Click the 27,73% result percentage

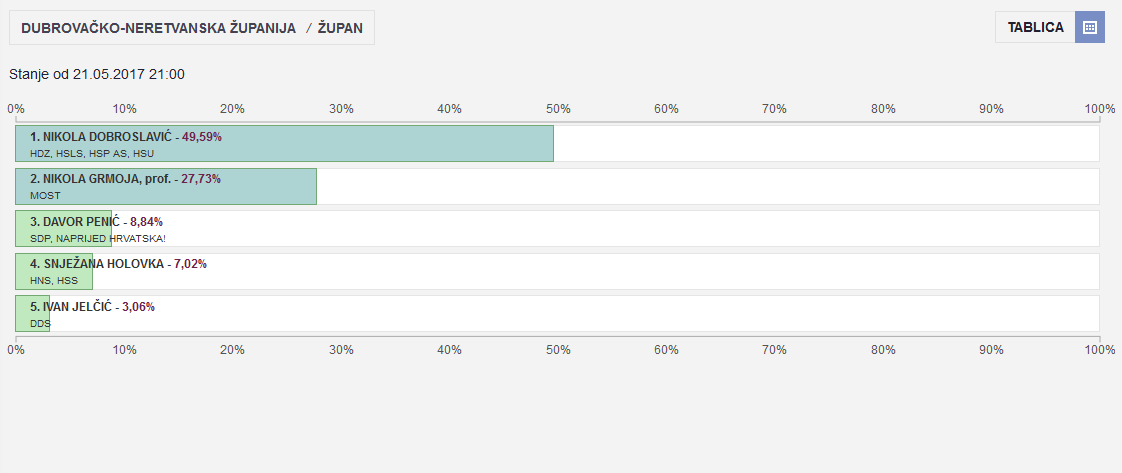[x=201, y=179]
